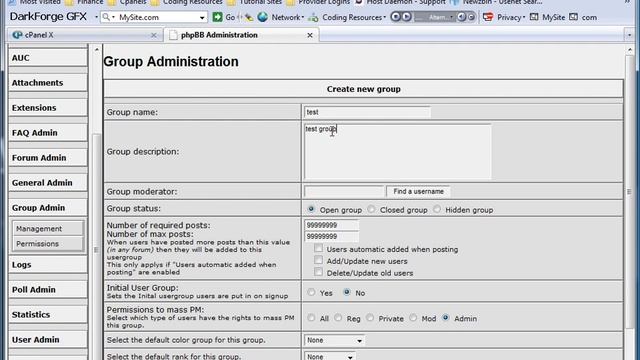Open Permissions under Group Admin
This screenshot has height=360, width=640.
point(48,244)
